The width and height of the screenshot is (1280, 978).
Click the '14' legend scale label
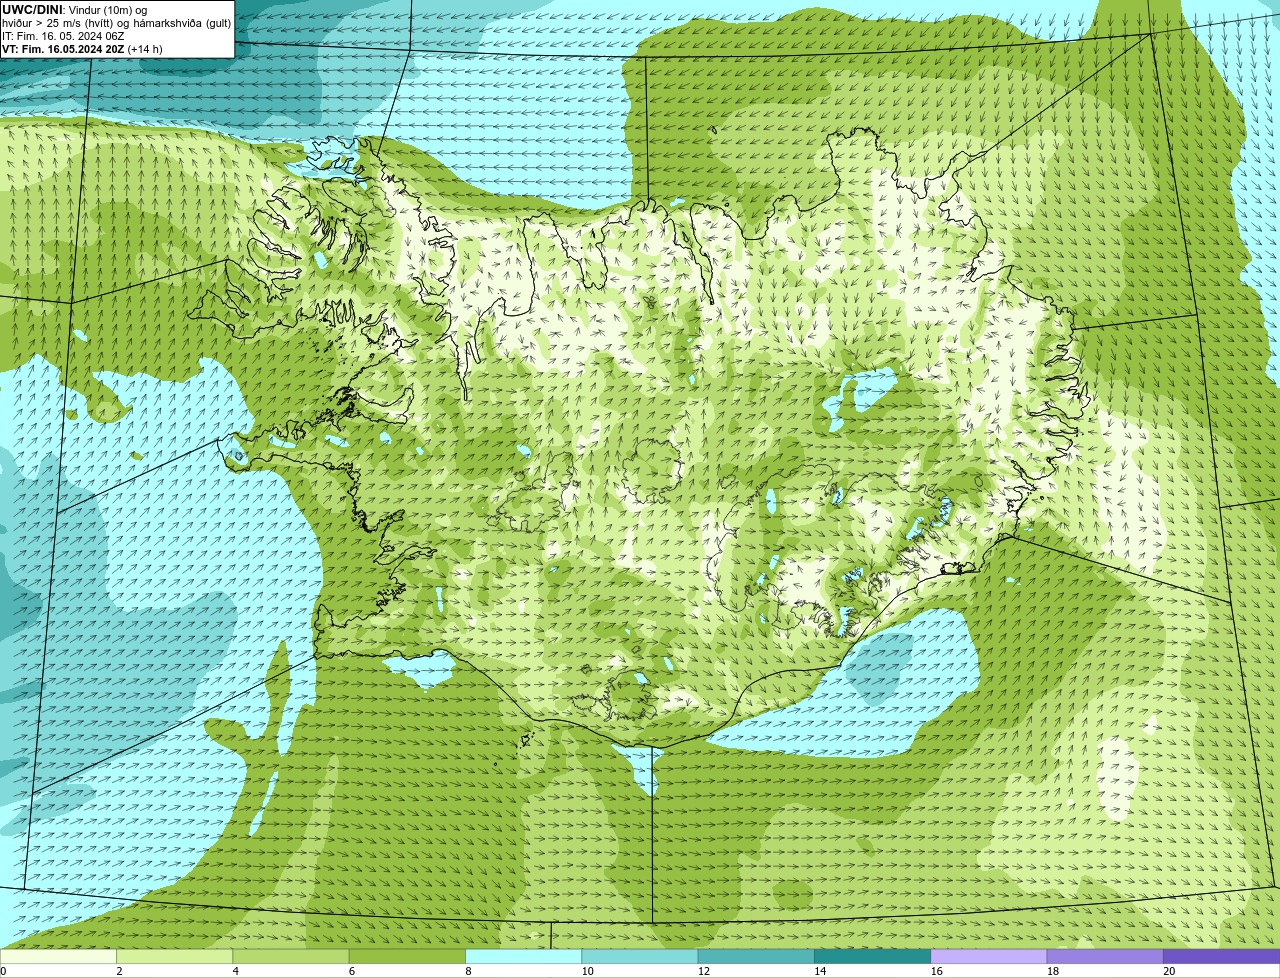[820, 971]
